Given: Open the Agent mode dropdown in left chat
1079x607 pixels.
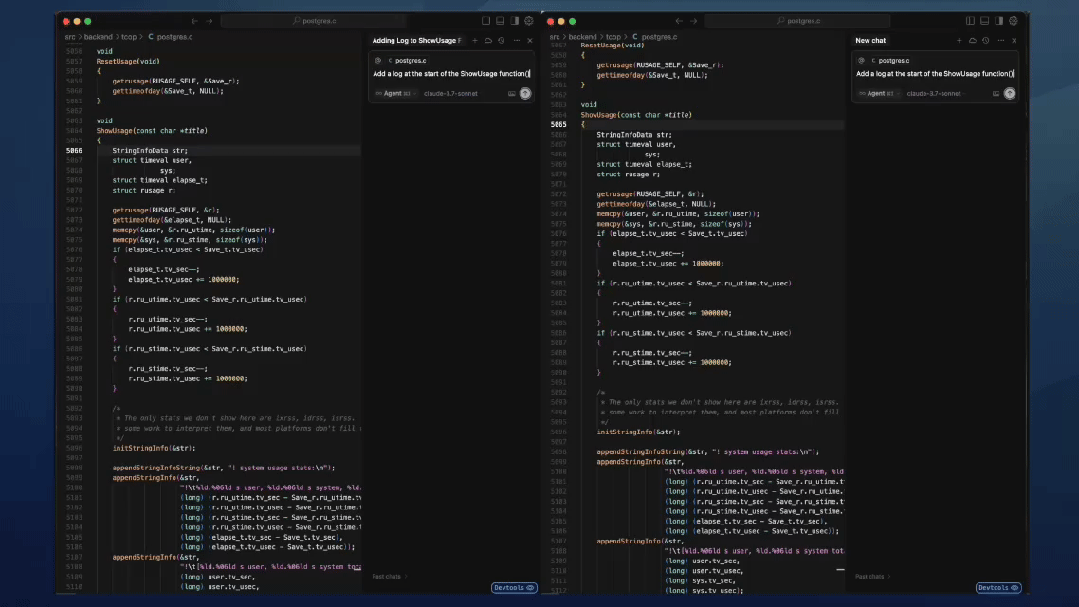Looking at the screenshot, I should click(x=394, y=93).
